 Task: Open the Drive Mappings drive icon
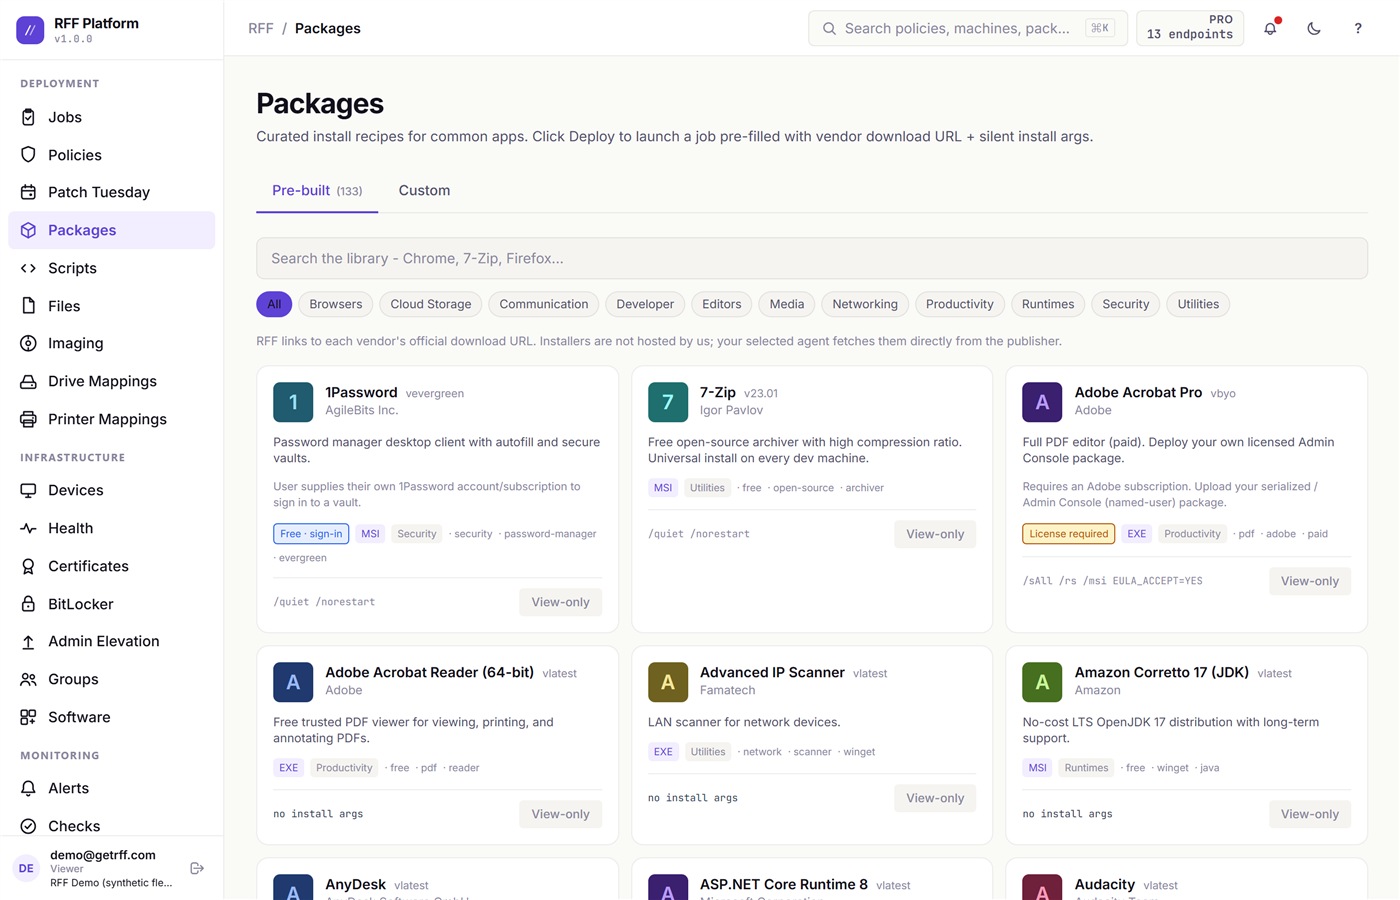point(28,381)
